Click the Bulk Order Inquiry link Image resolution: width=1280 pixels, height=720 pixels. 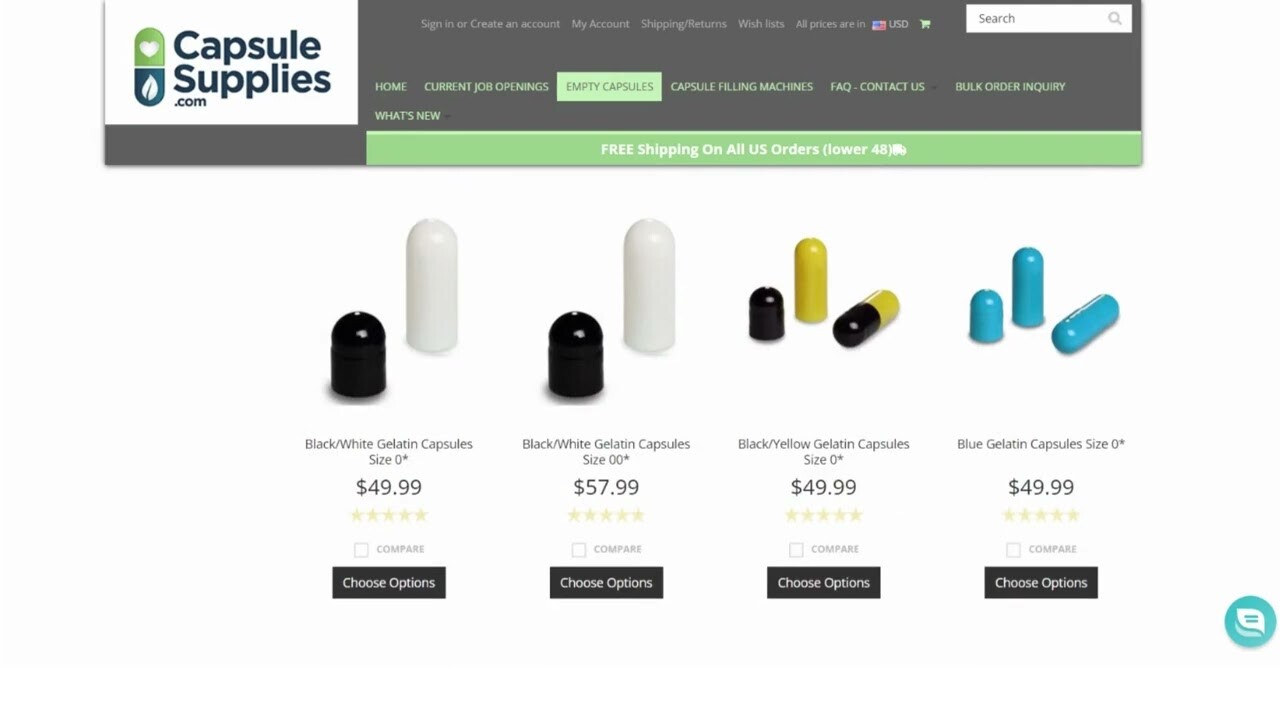(x=1010, y=87)
